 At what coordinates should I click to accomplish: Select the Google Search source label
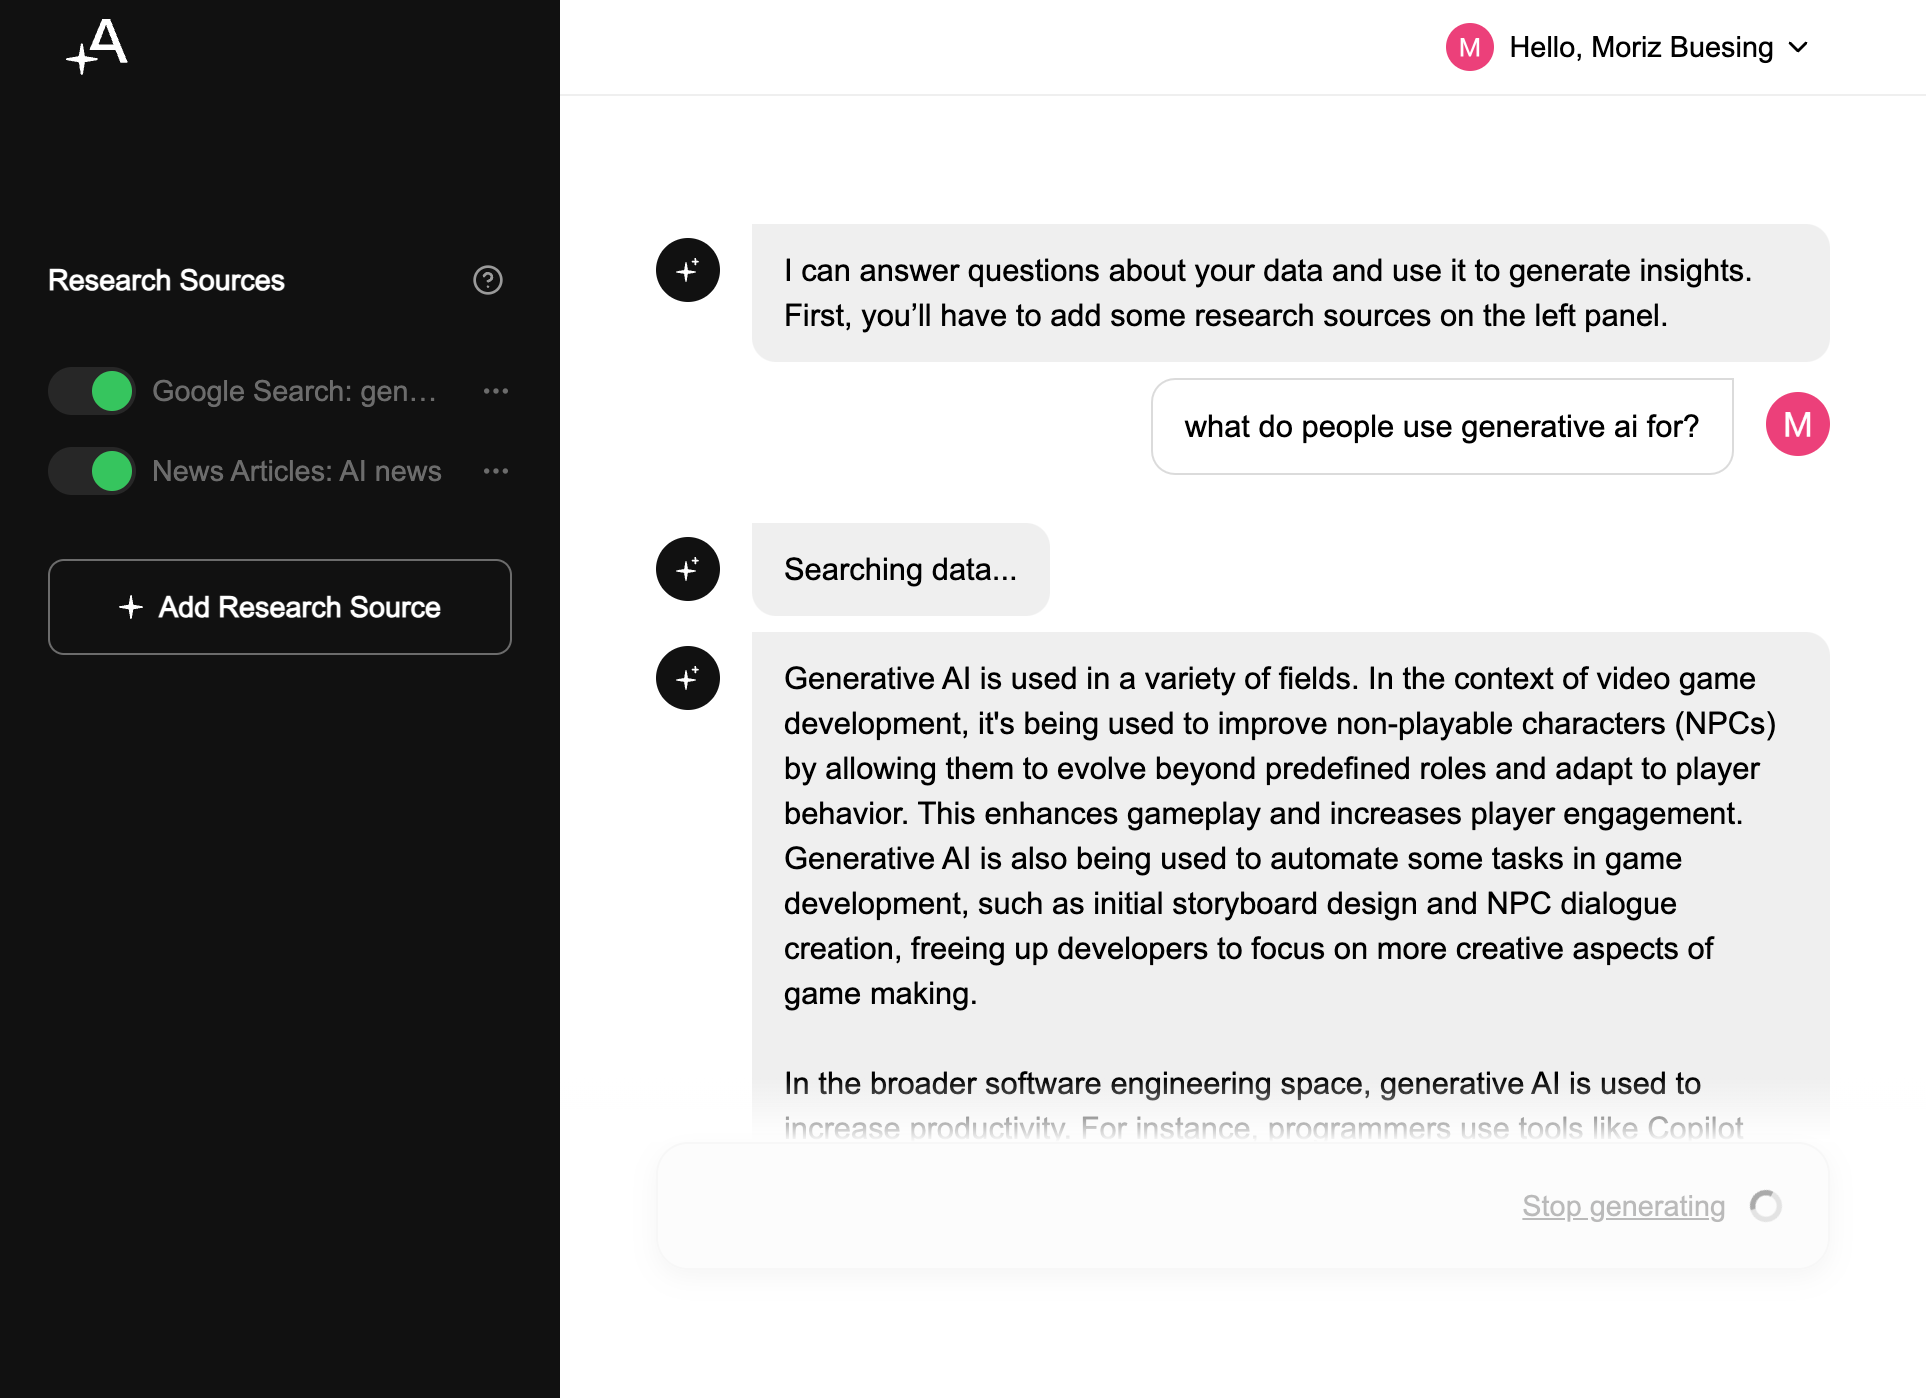tap(294, 391)
